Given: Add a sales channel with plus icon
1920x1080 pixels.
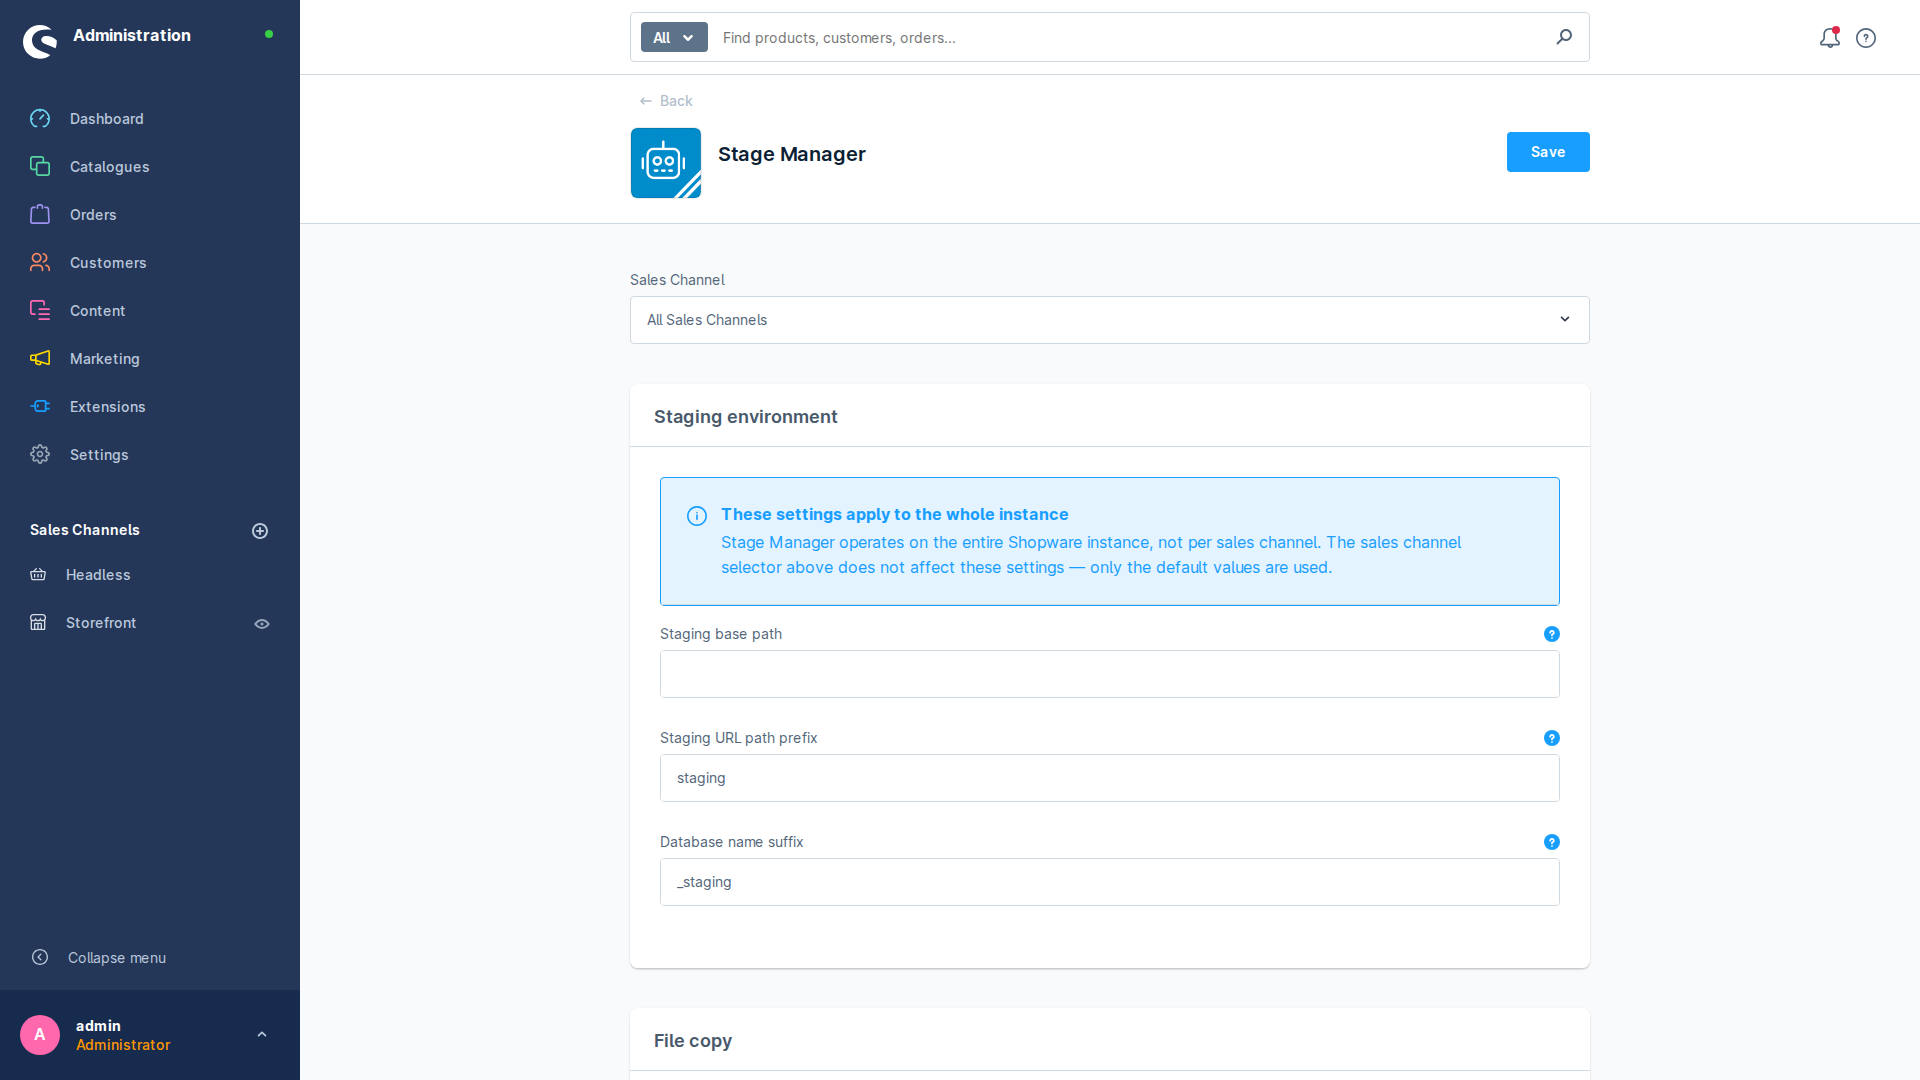Looking at the screenshot, I should pyautogui.click(x=260, y=531).
